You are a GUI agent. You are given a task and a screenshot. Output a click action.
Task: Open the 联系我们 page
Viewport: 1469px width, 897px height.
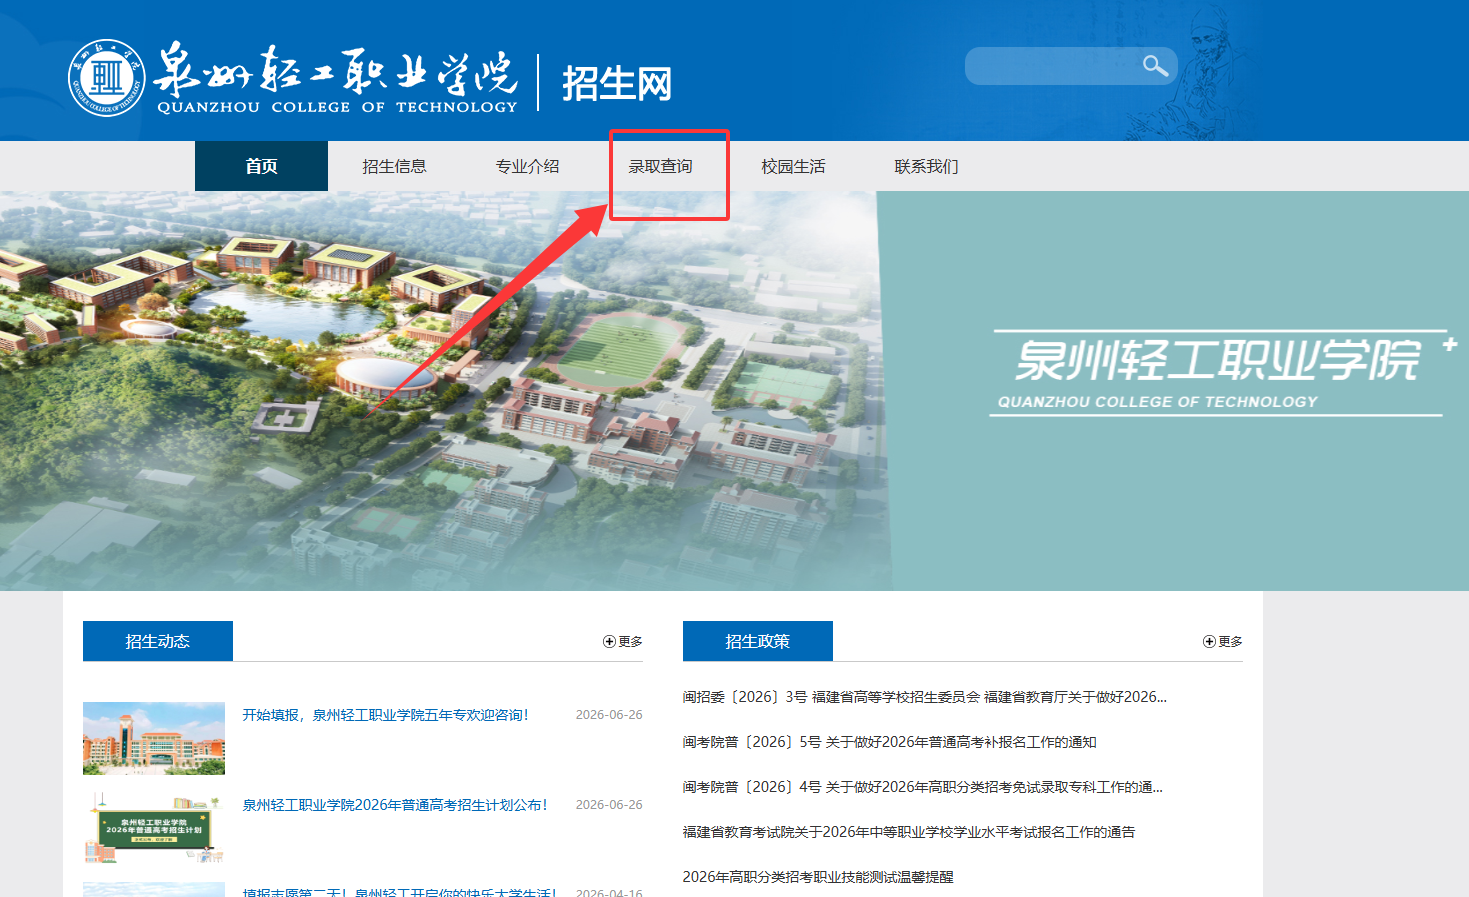click(926, 166)
